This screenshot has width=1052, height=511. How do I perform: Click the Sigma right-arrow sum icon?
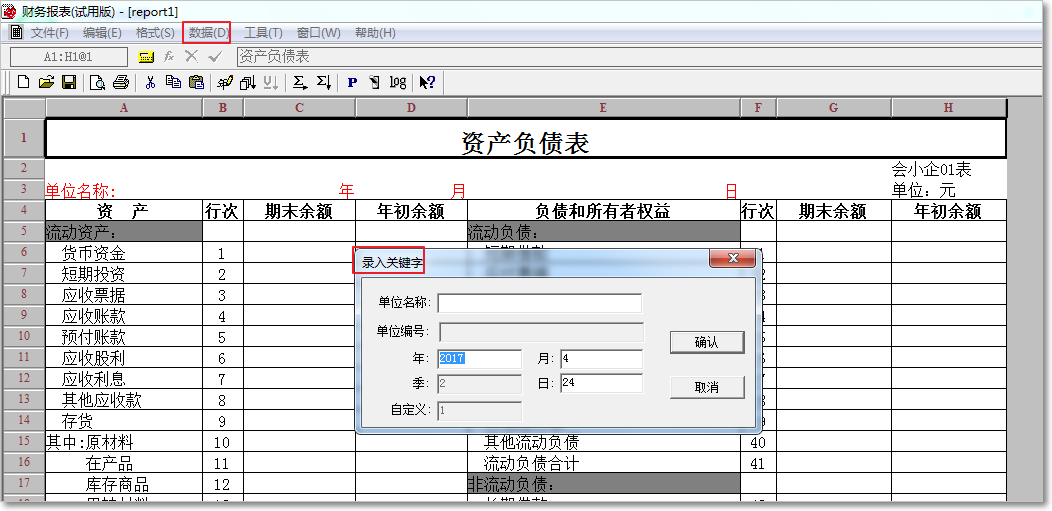pos(301,82)
